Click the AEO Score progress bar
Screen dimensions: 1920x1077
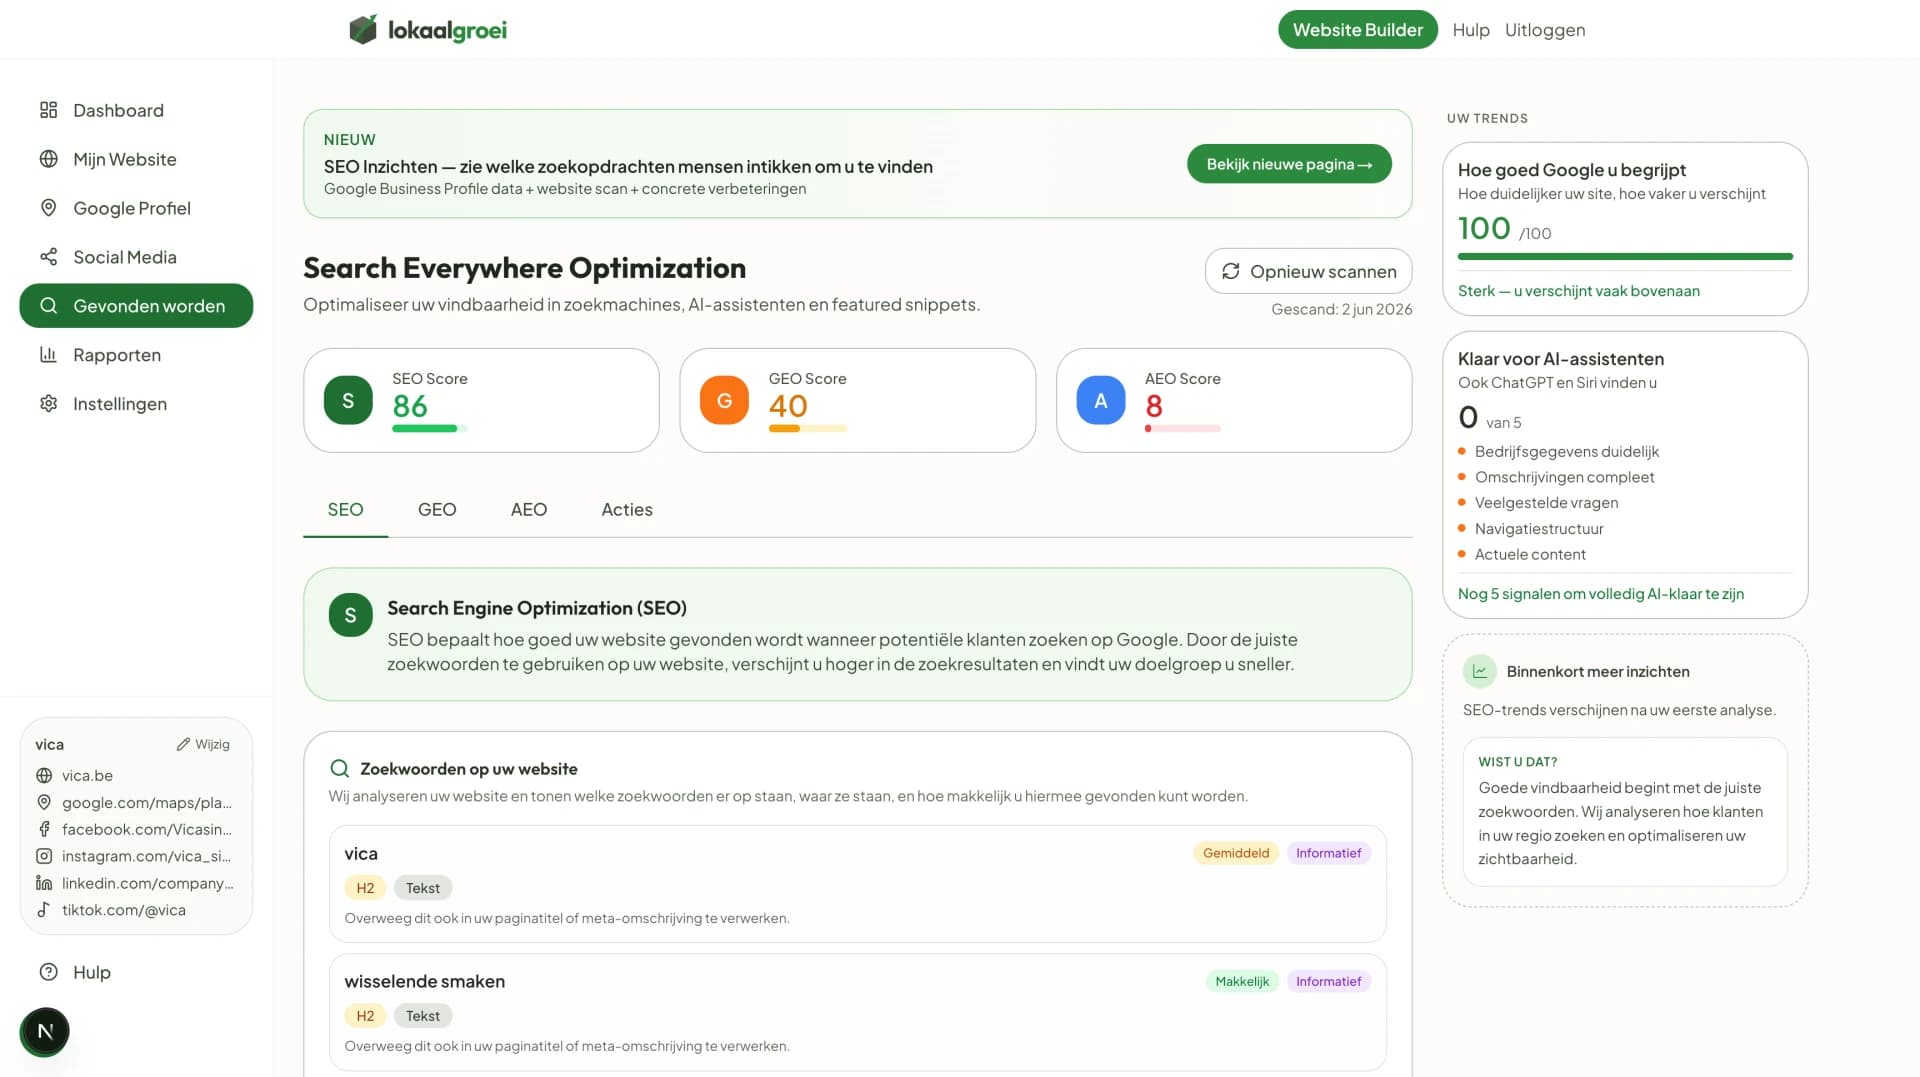[x=1183, y=429]
